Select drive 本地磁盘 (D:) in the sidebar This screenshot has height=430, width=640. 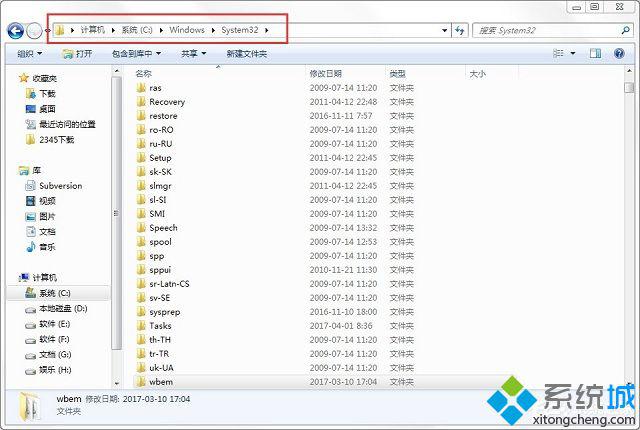[56, 308]
